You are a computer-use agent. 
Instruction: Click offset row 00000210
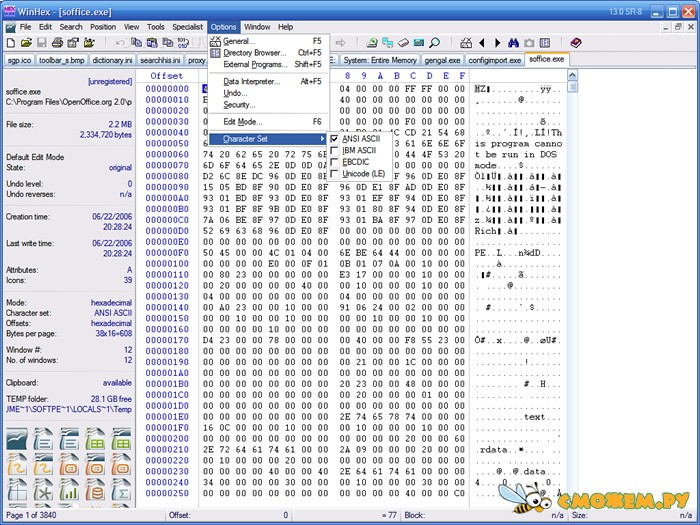[x=167, y=450]
